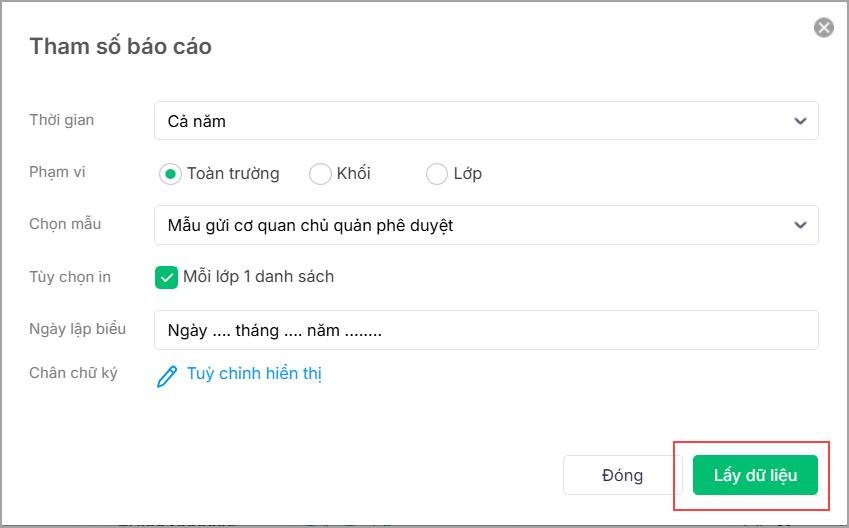Pick the Lớp radio button
This screenshot has width=849, height=528.
pyautogui.click(x=437, y=174)
